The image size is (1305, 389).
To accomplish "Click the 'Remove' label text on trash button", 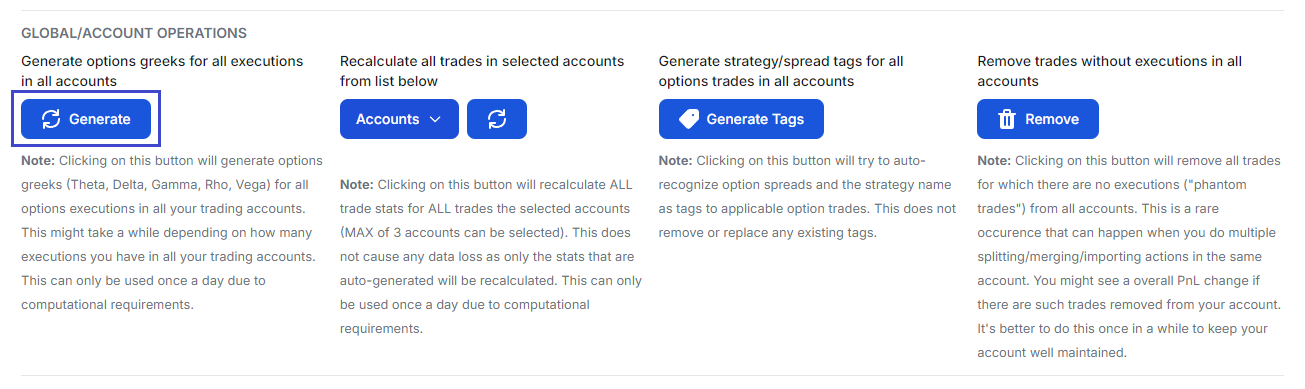I will 1052,119.
